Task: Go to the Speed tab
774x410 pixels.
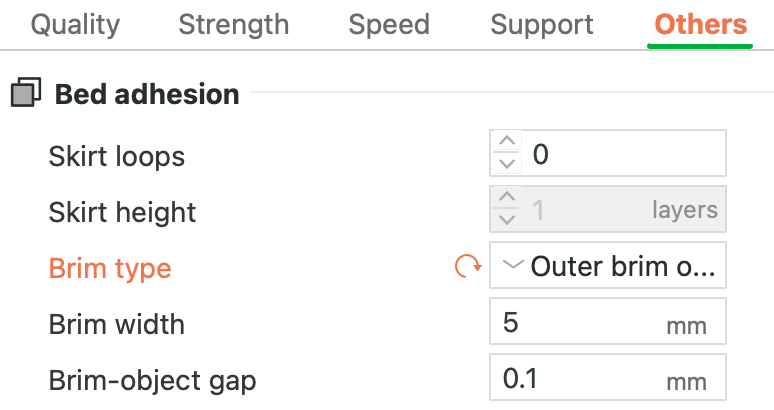Action: (x=389, y=25)
